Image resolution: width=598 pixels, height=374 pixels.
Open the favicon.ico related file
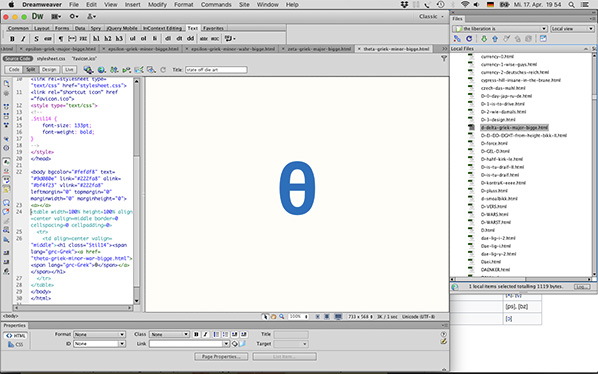(x=84, y=59)
